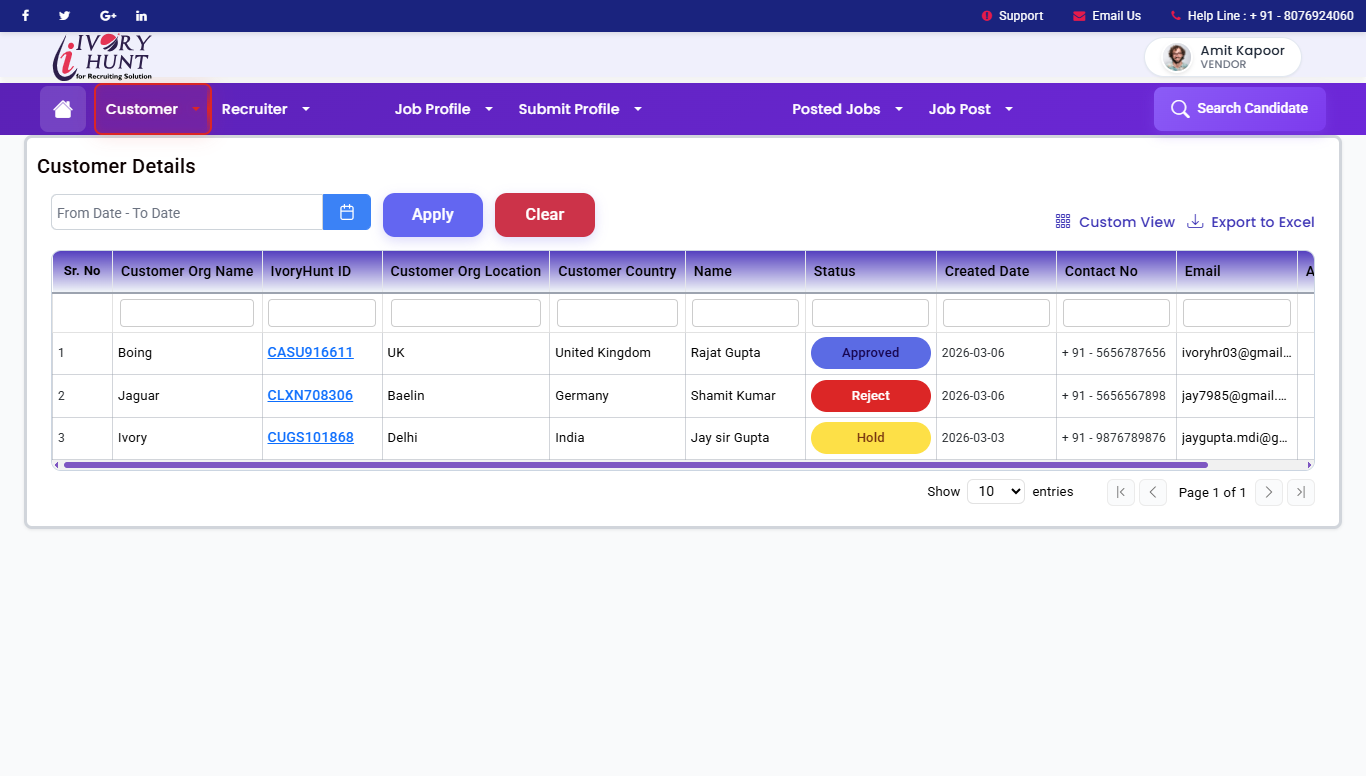Open IvoryHunt ID CASU916611 link
Viewport: 1366px width, 776px height.
coord(310,353)
